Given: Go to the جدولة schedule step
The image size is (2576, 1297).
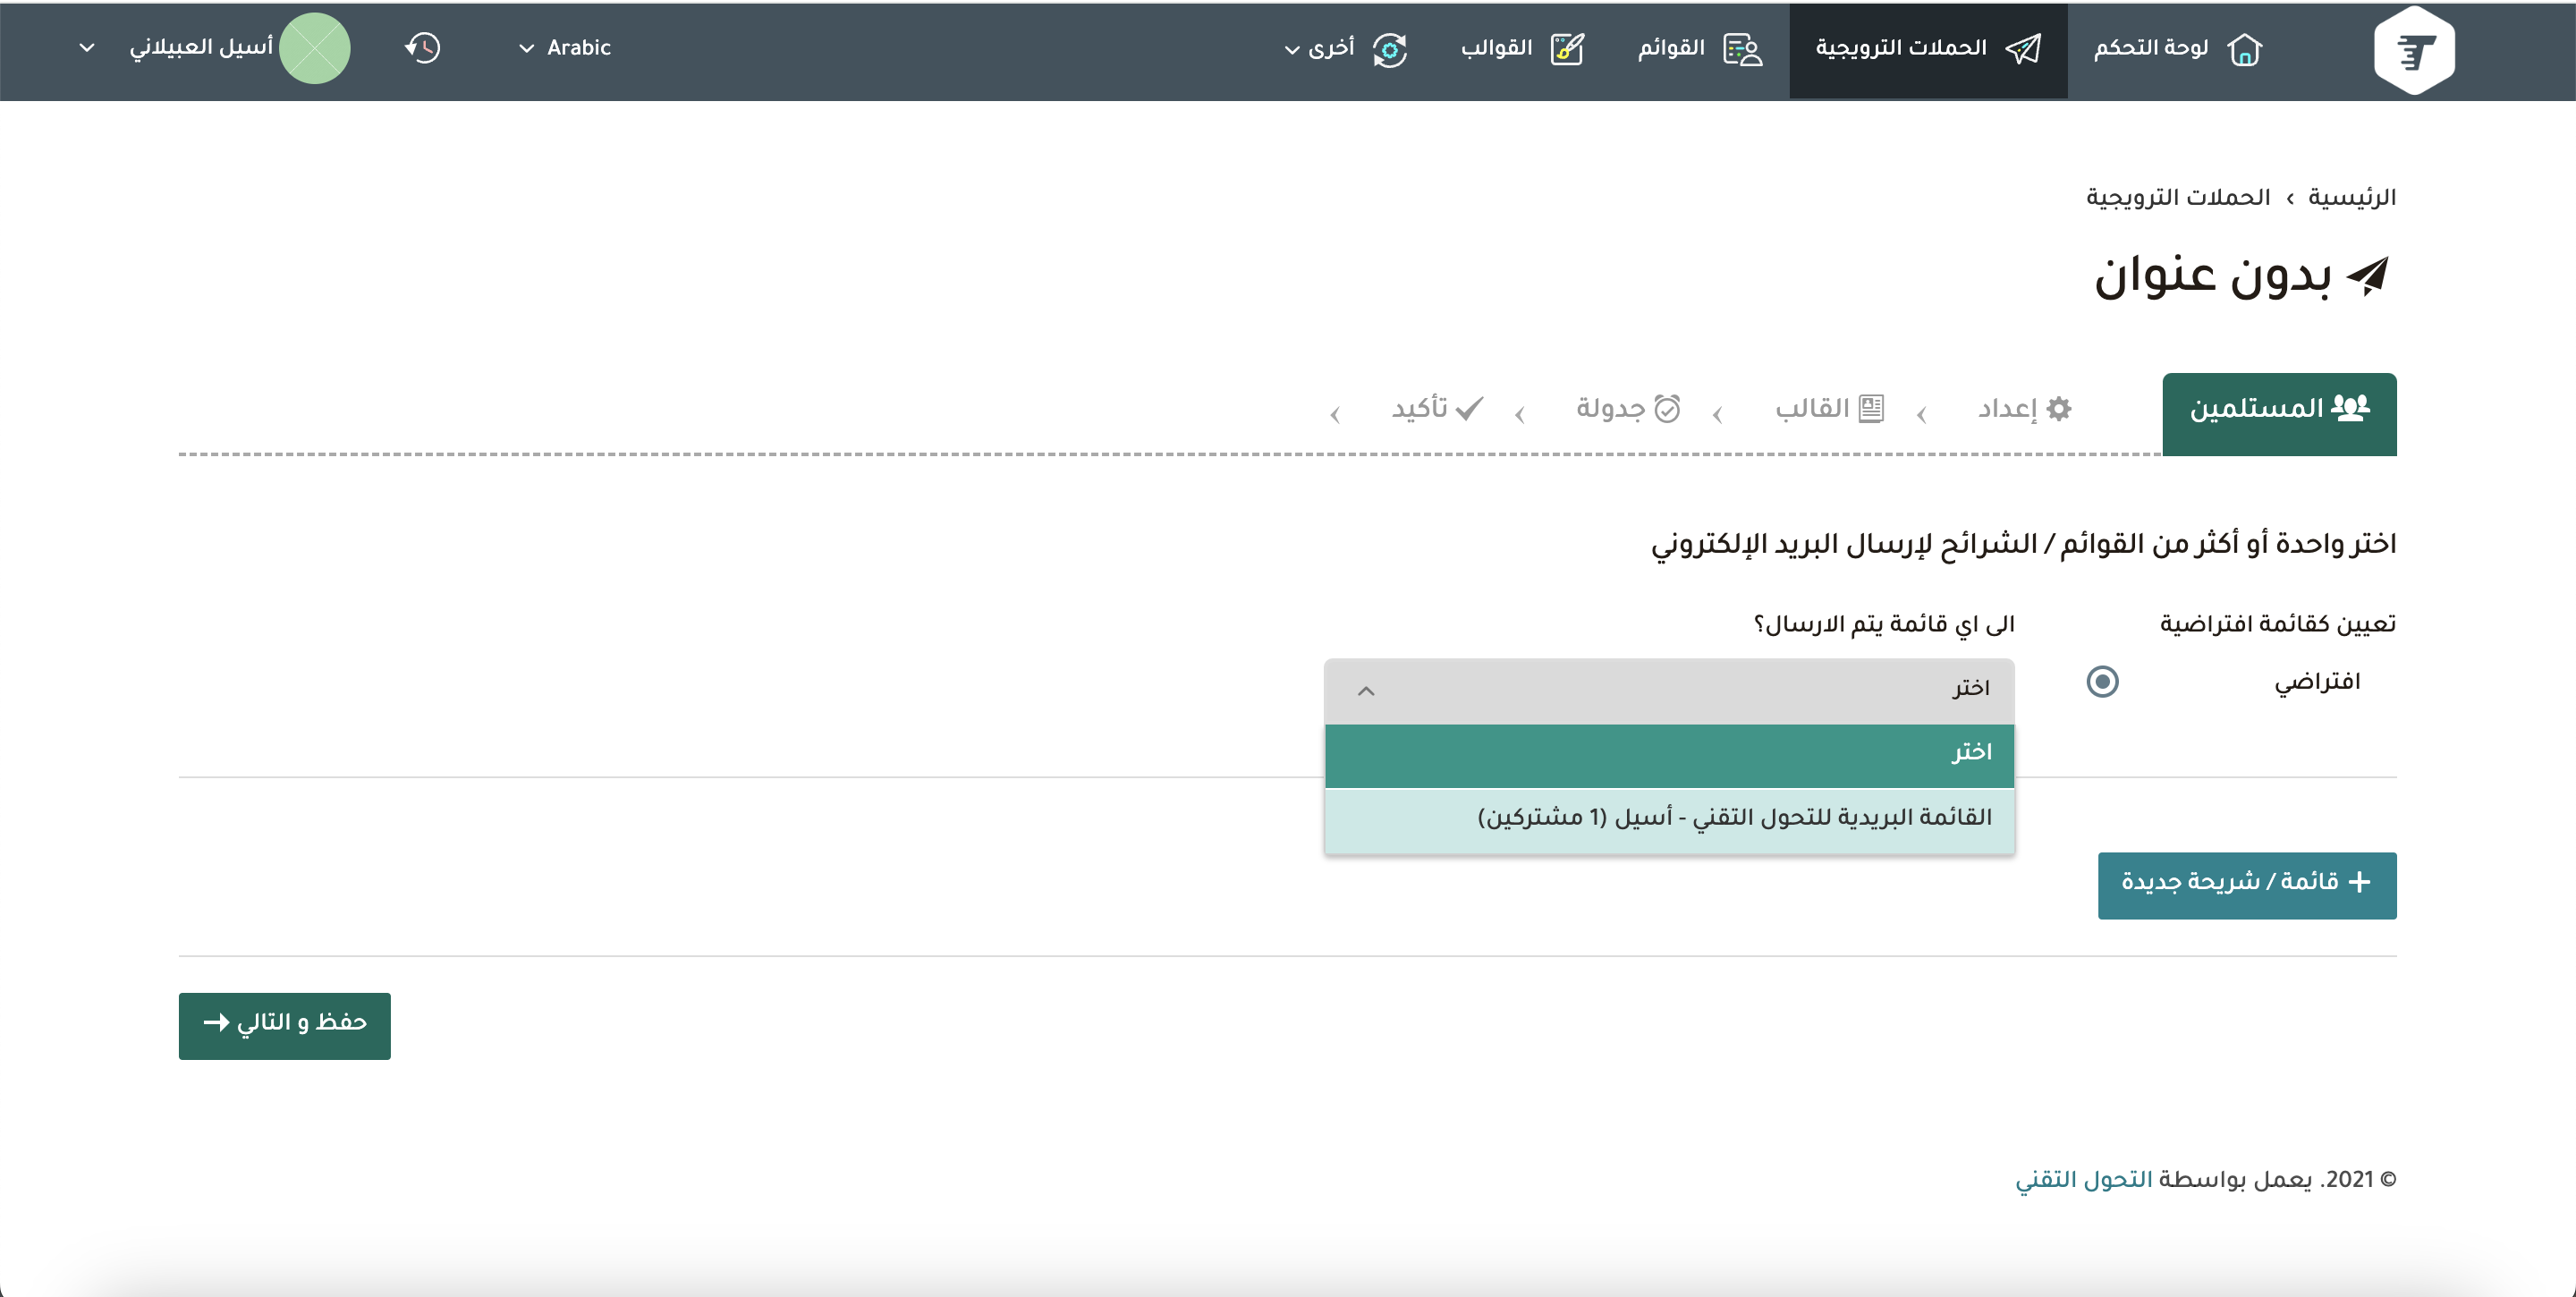Looking at the screenshot, I should point(1628,409).
